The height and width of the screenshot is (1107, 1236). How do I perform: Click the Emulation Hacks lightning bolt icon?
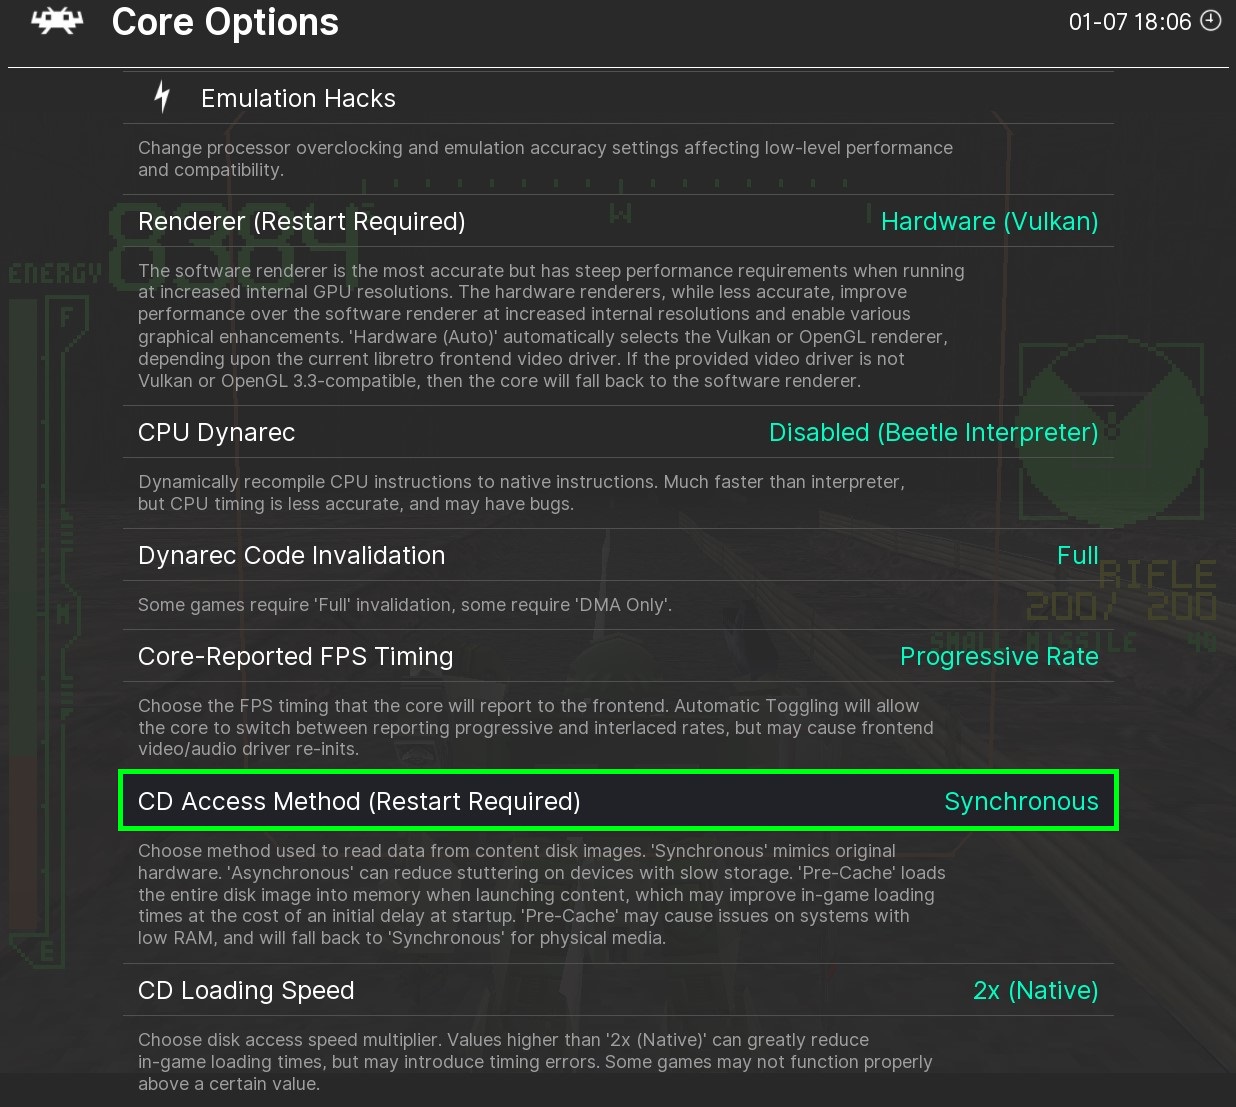pos(162,97)
